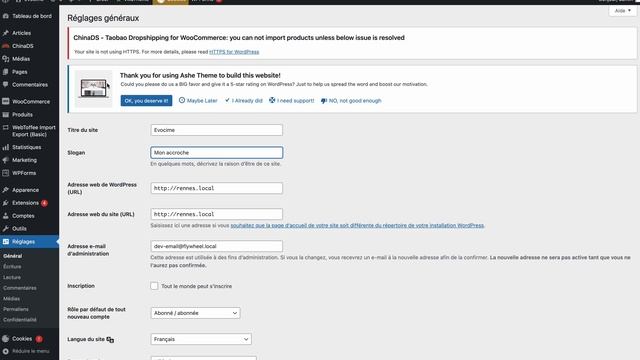
Task: Click the Réglages settings icon
Action: pos(5,242)
